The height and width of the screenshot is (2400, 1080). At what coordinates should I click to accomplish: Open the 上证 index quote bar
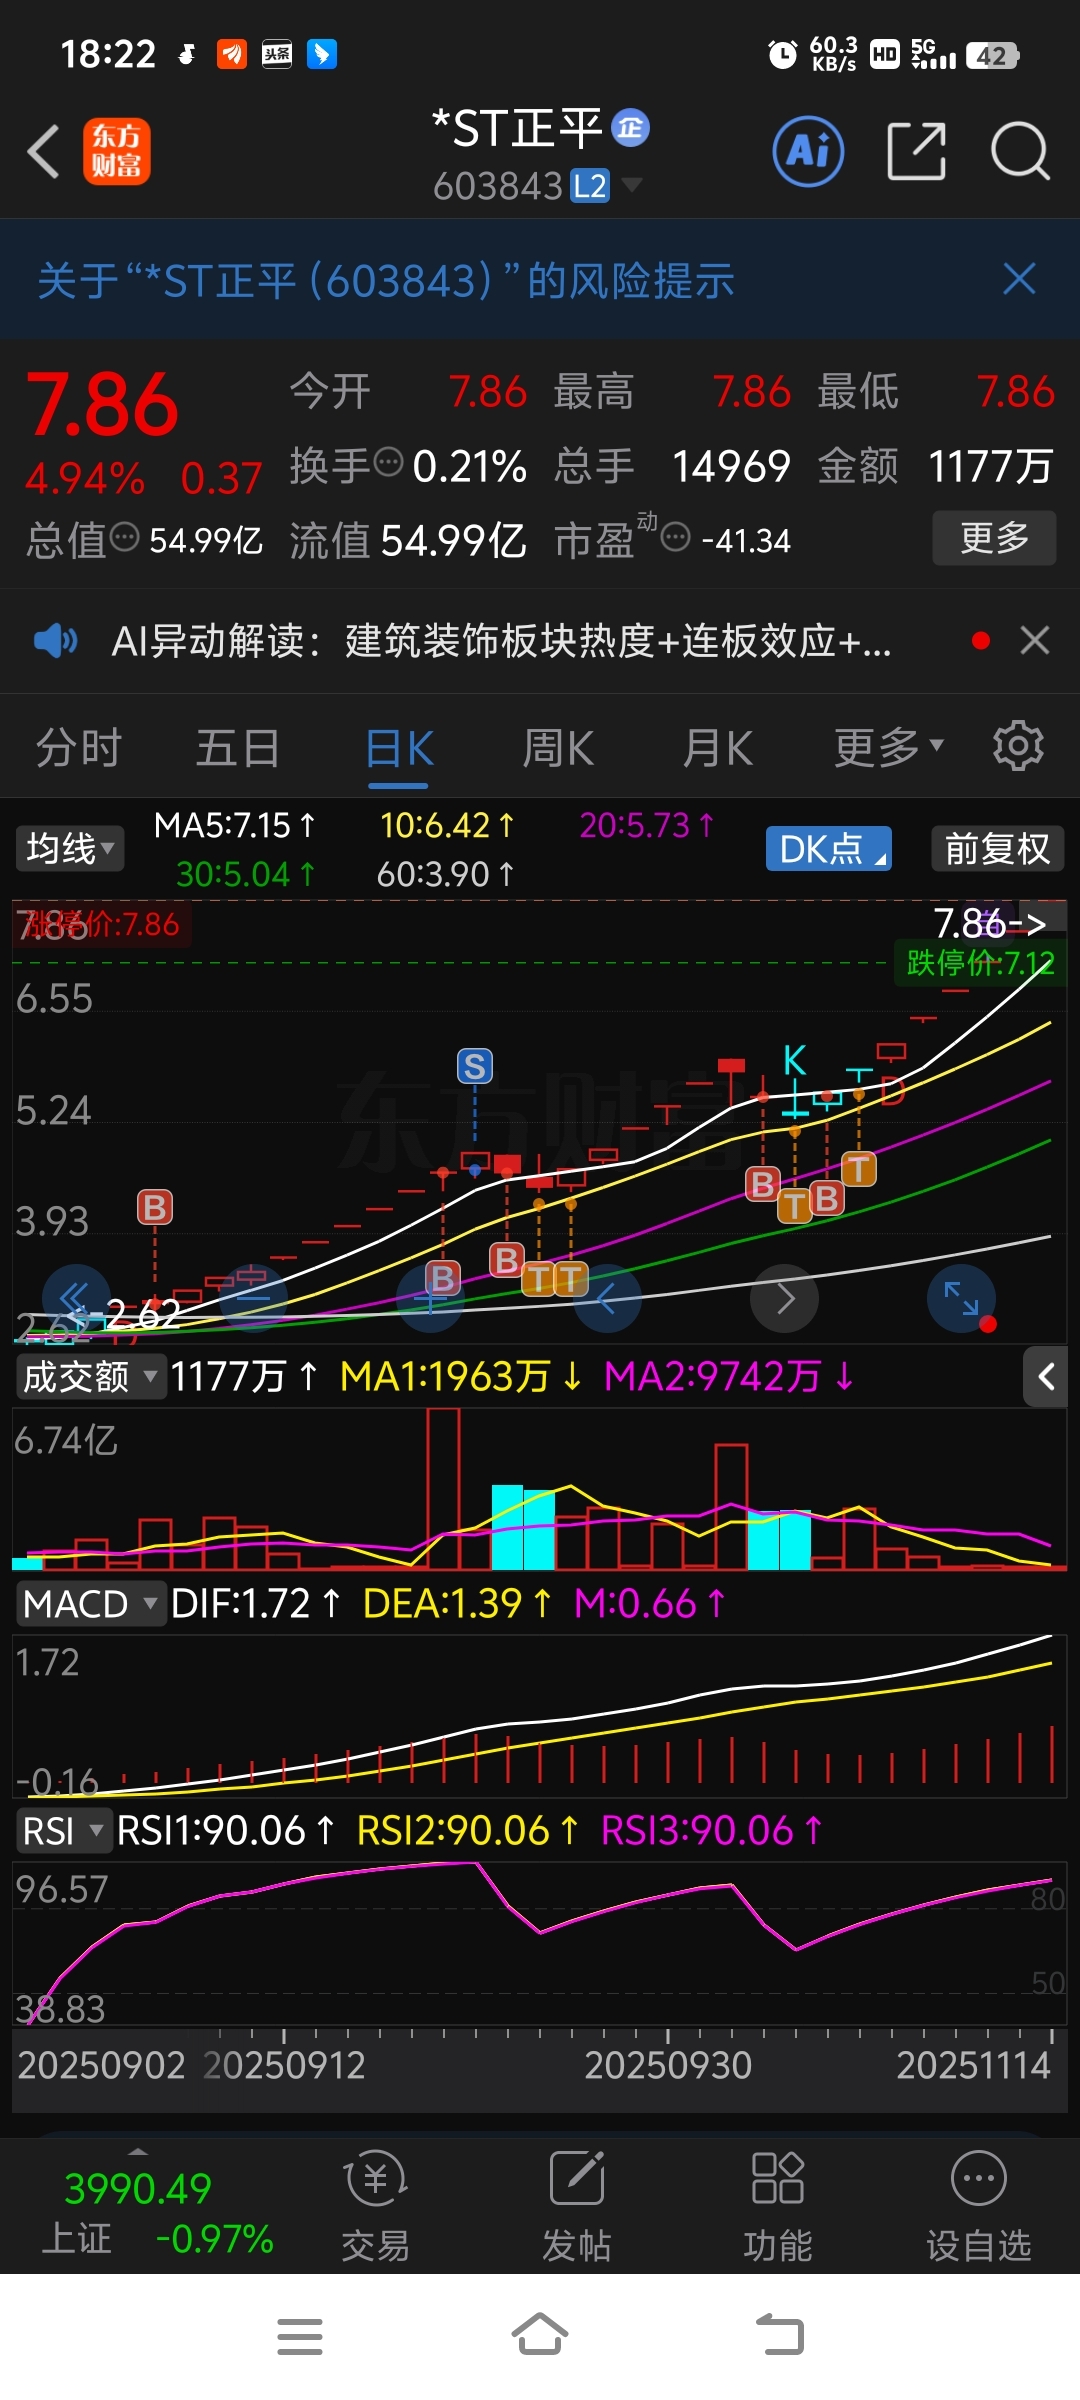coord(157,2210)
